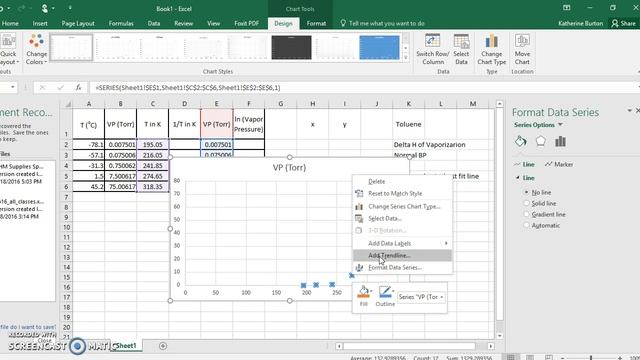The image size is (640, 360).
Task: Select the Automatic line radio button
Action: [526, 225]
